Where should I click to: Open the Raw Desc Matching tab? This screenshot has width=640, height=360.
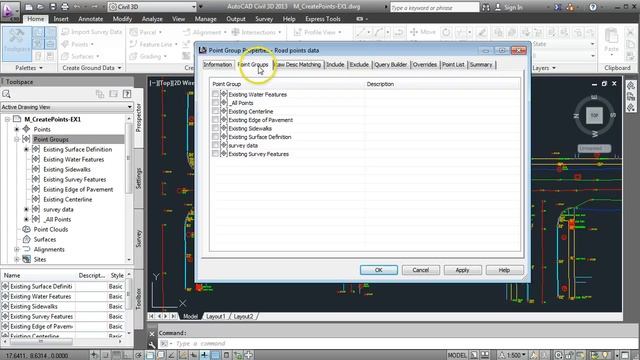point(298,64)
